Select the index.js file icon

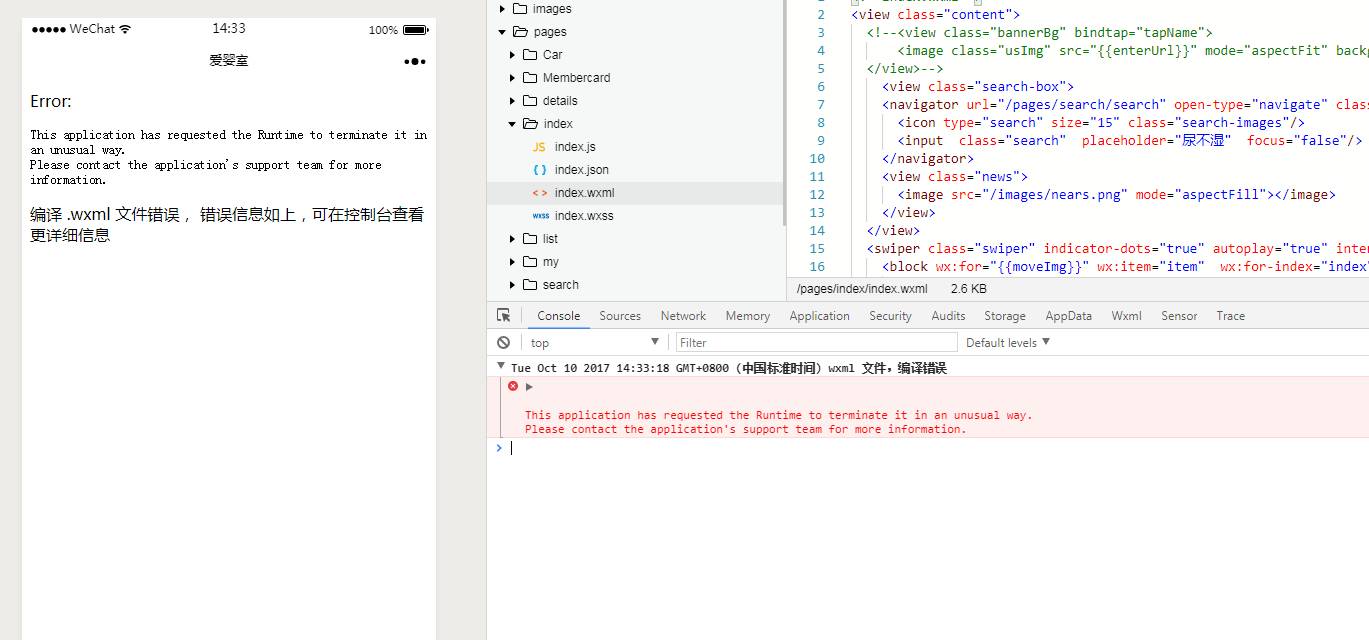click(x=539, y=147)
